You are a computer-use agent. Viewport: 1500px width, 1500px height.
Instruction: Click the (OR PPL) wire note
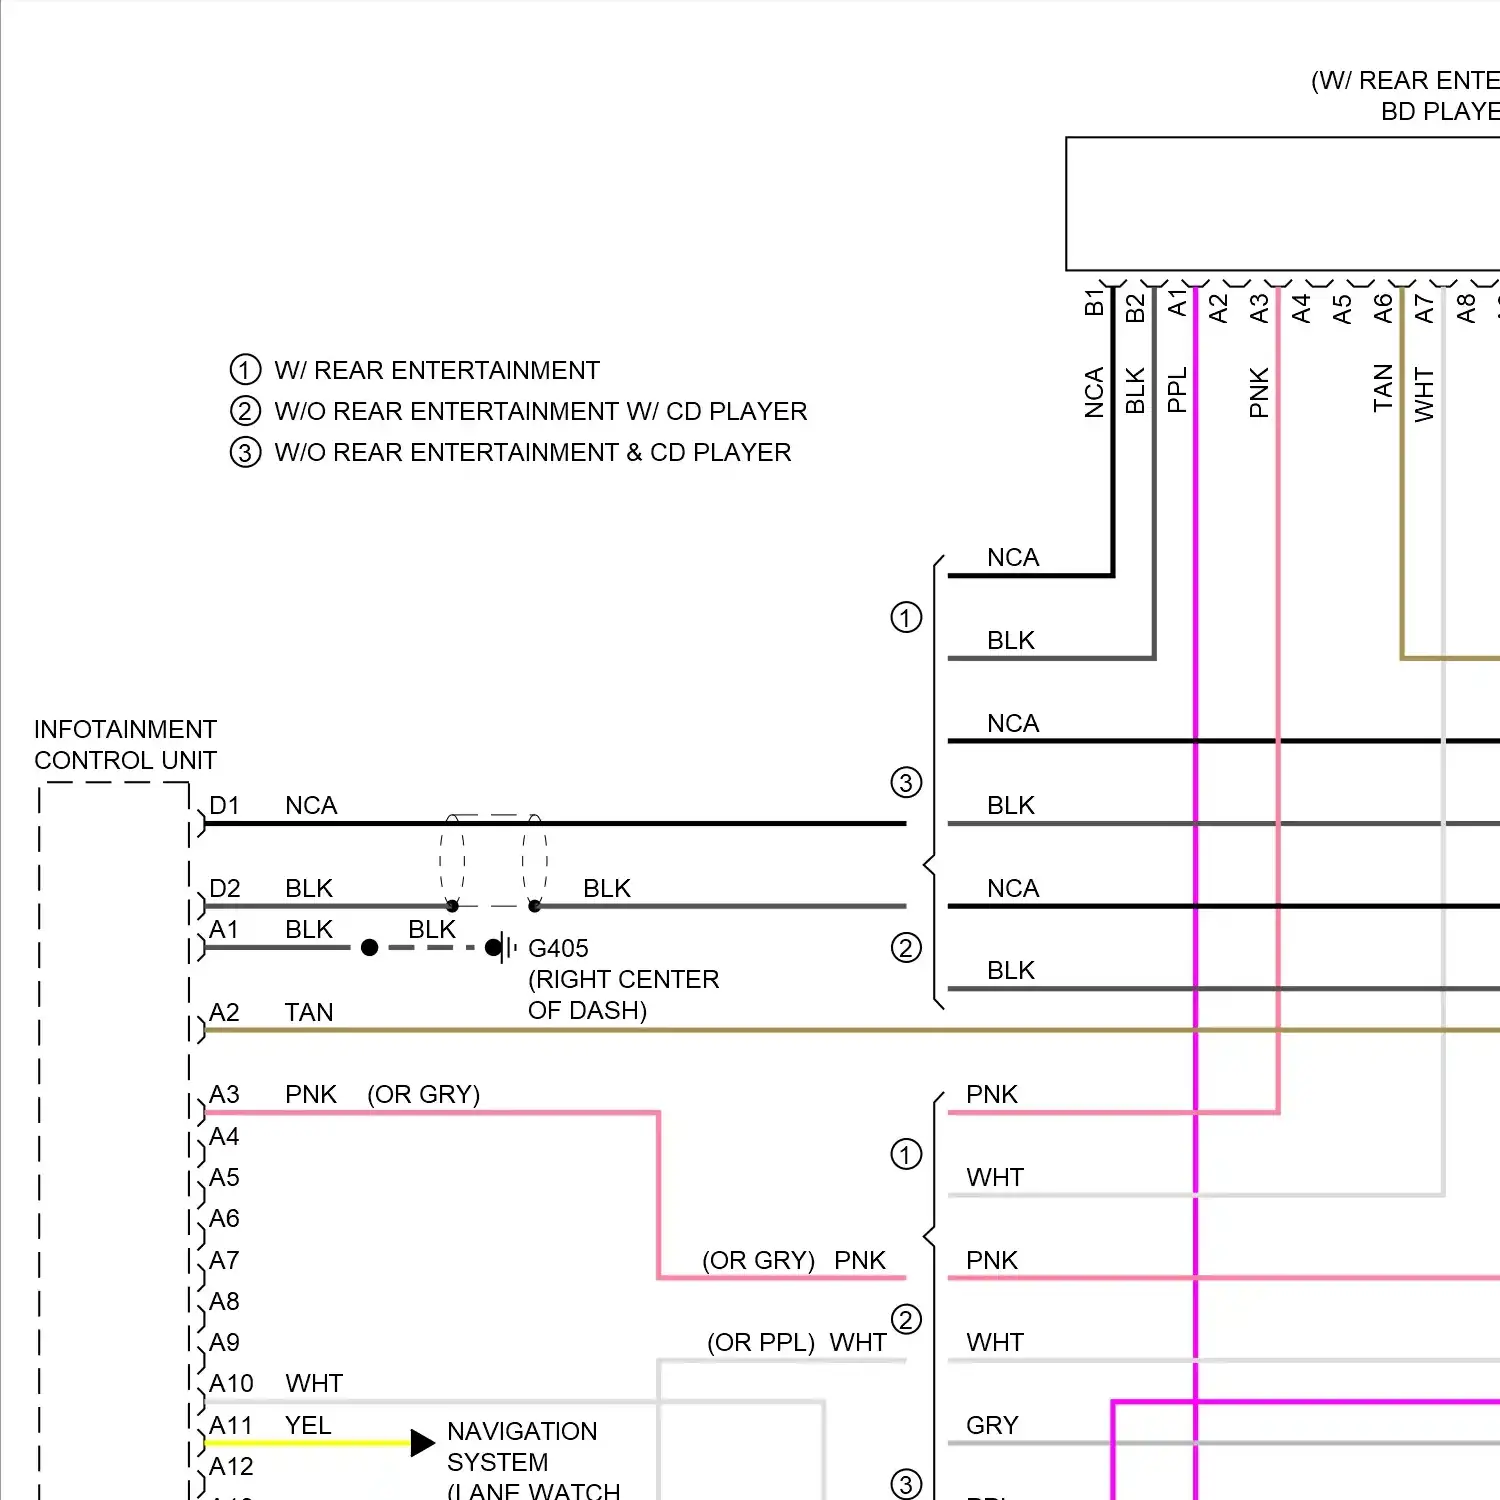761,1342
